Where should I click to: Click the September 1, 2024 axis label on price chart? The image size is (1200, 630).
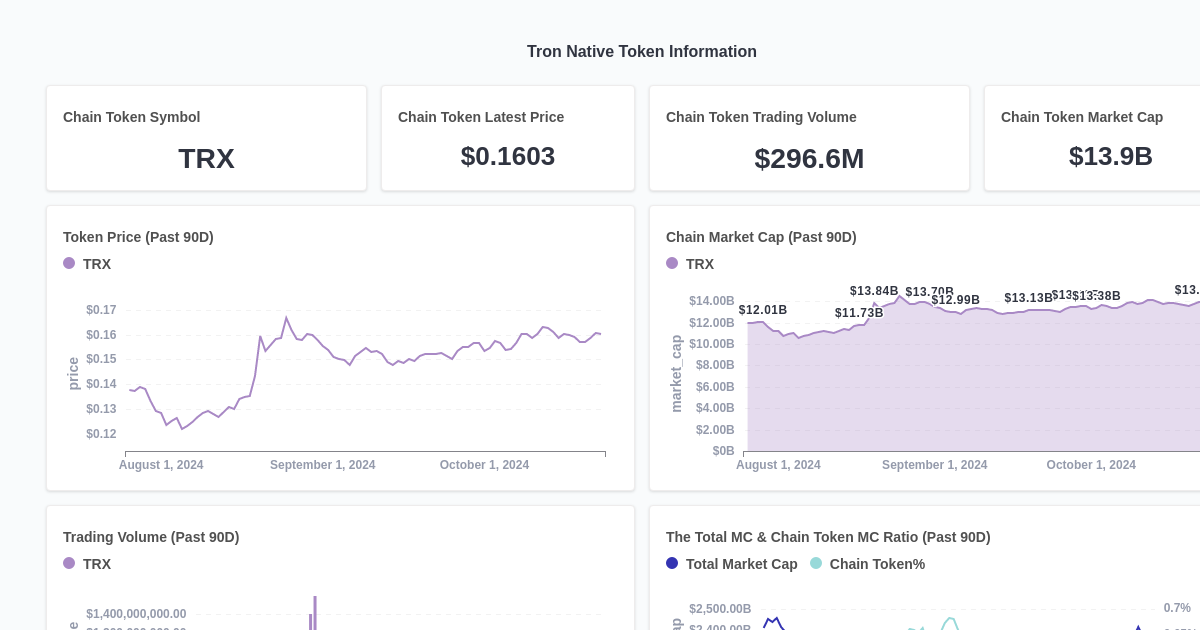point(322,465)
